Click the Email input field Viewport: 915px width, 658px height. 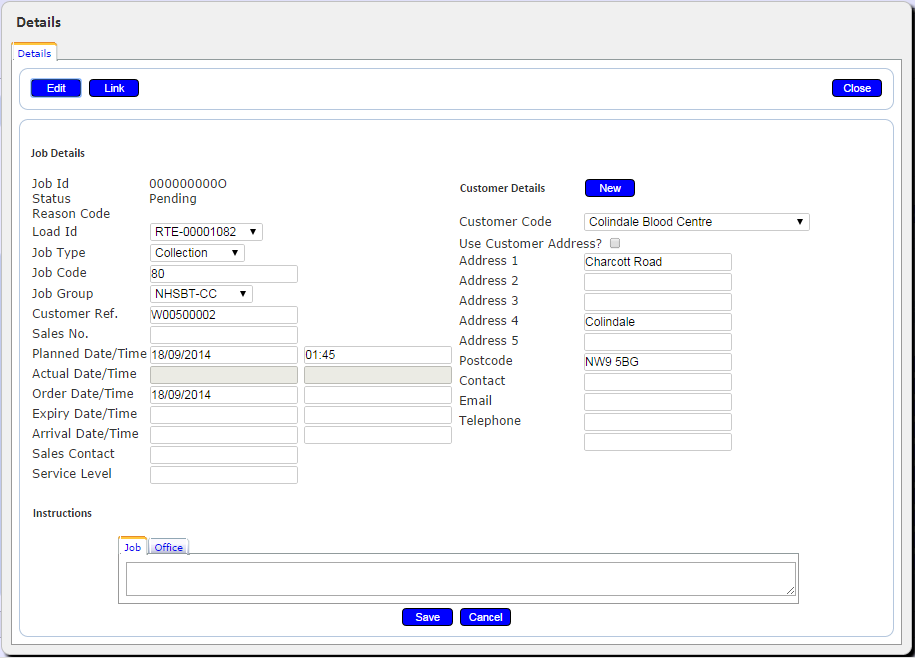pos(658,402)
